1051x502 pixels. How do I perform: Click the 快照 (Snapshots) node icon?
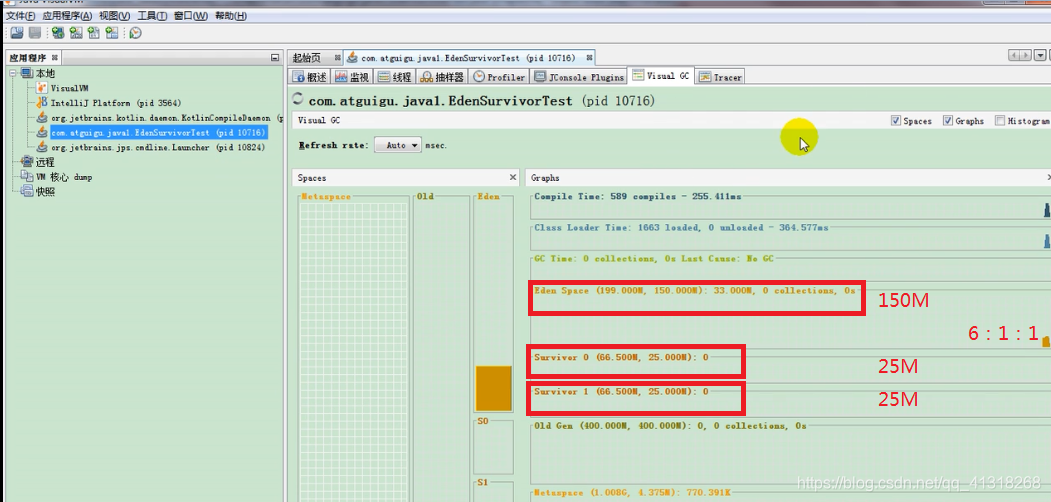pyautogui.click(x=27, y=192)
